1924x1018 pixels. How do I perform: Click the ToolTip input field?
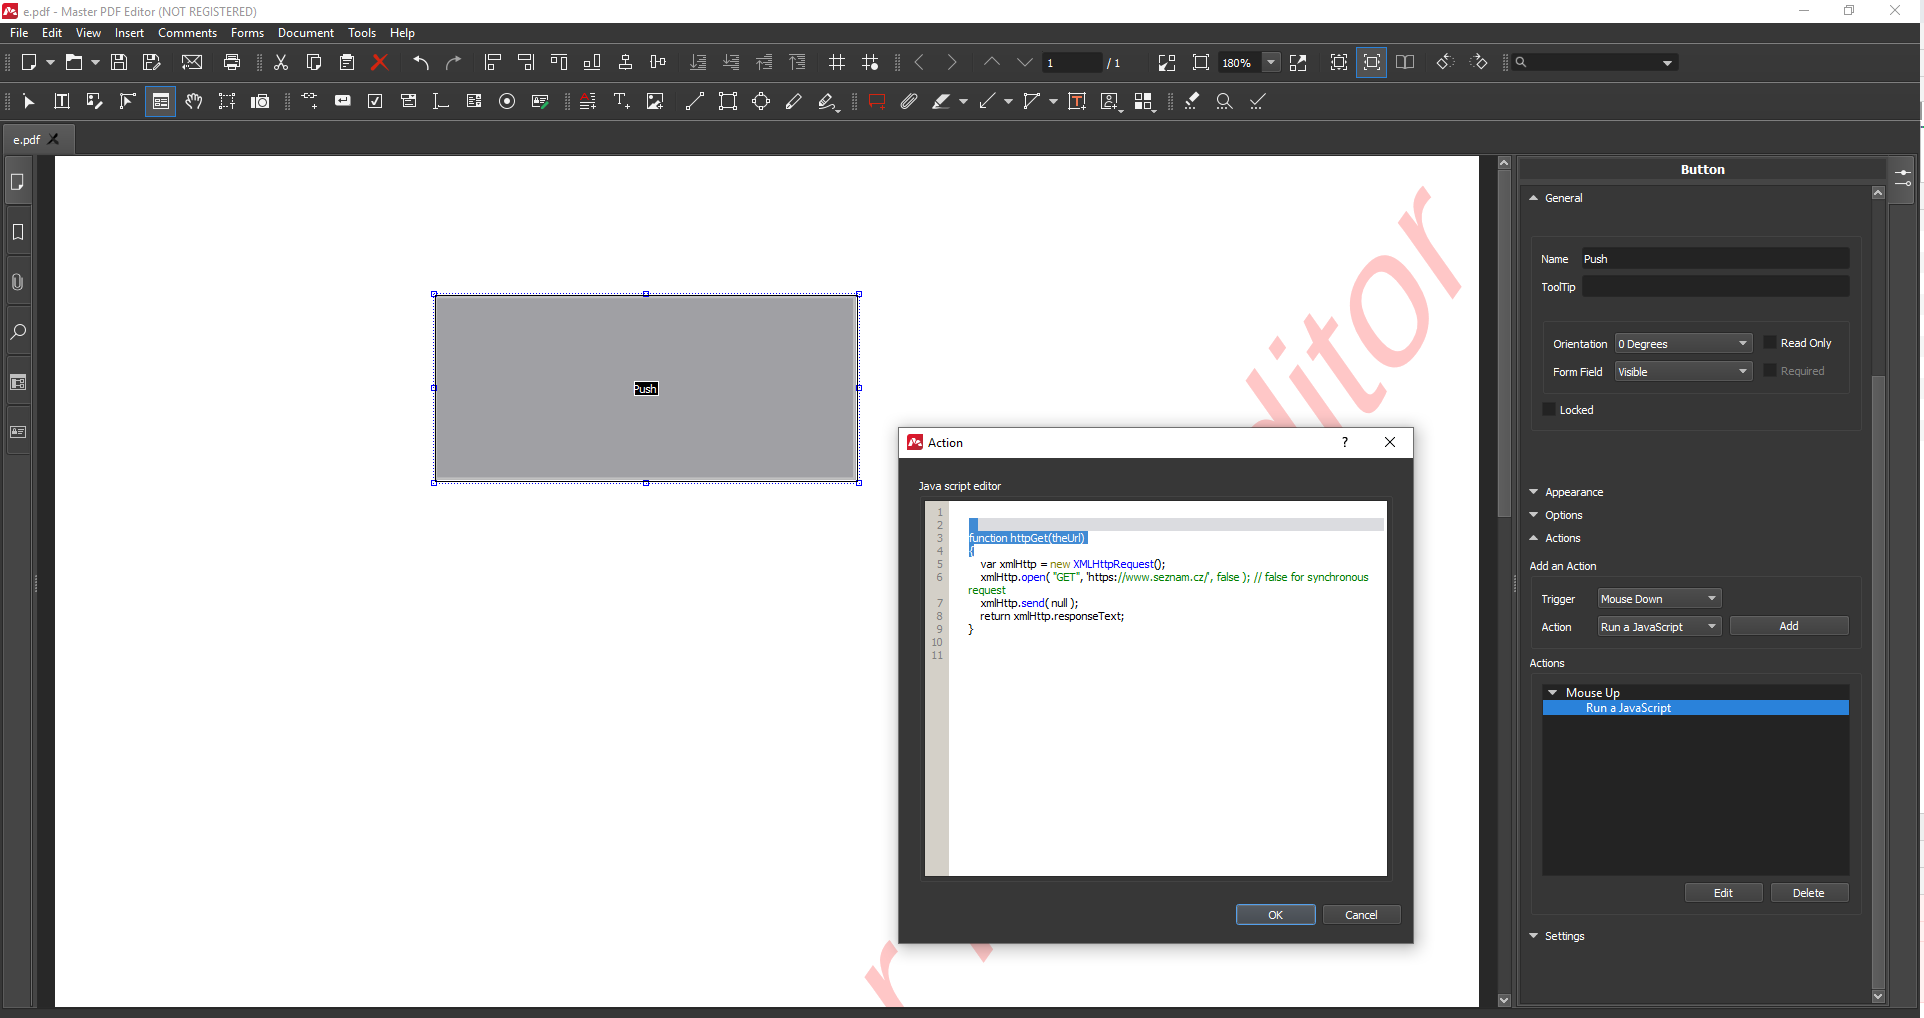pyautogui.click(x=1714, y=286)
